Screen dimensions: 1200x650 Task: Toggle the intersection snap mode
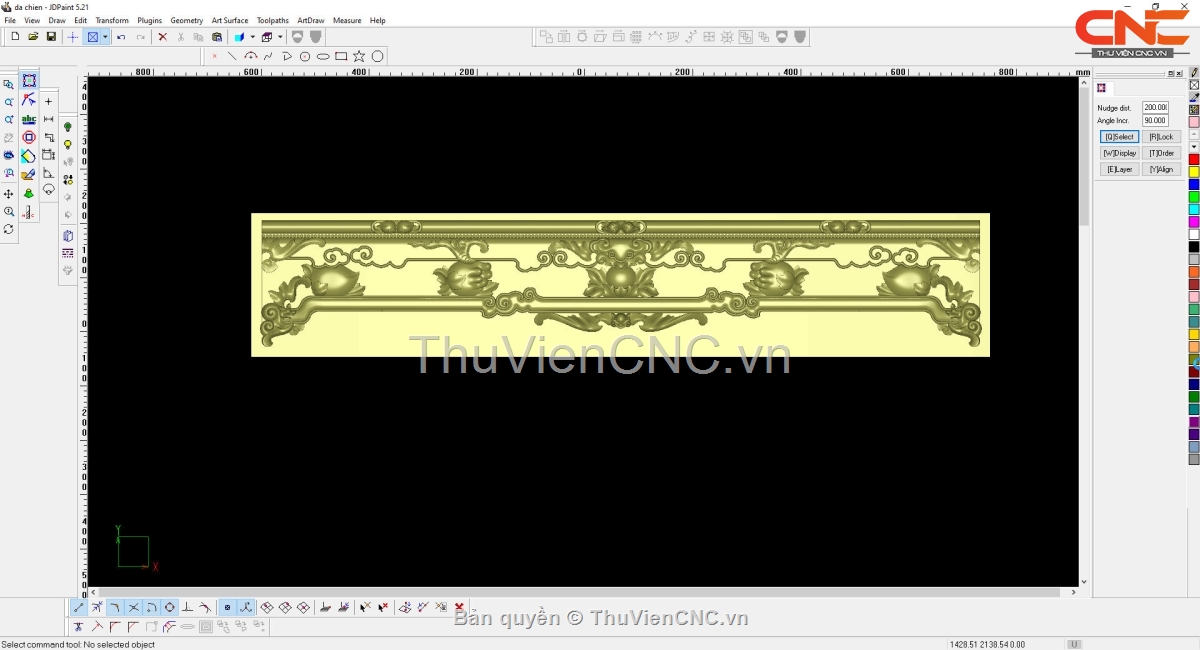[x=133, y=607]
